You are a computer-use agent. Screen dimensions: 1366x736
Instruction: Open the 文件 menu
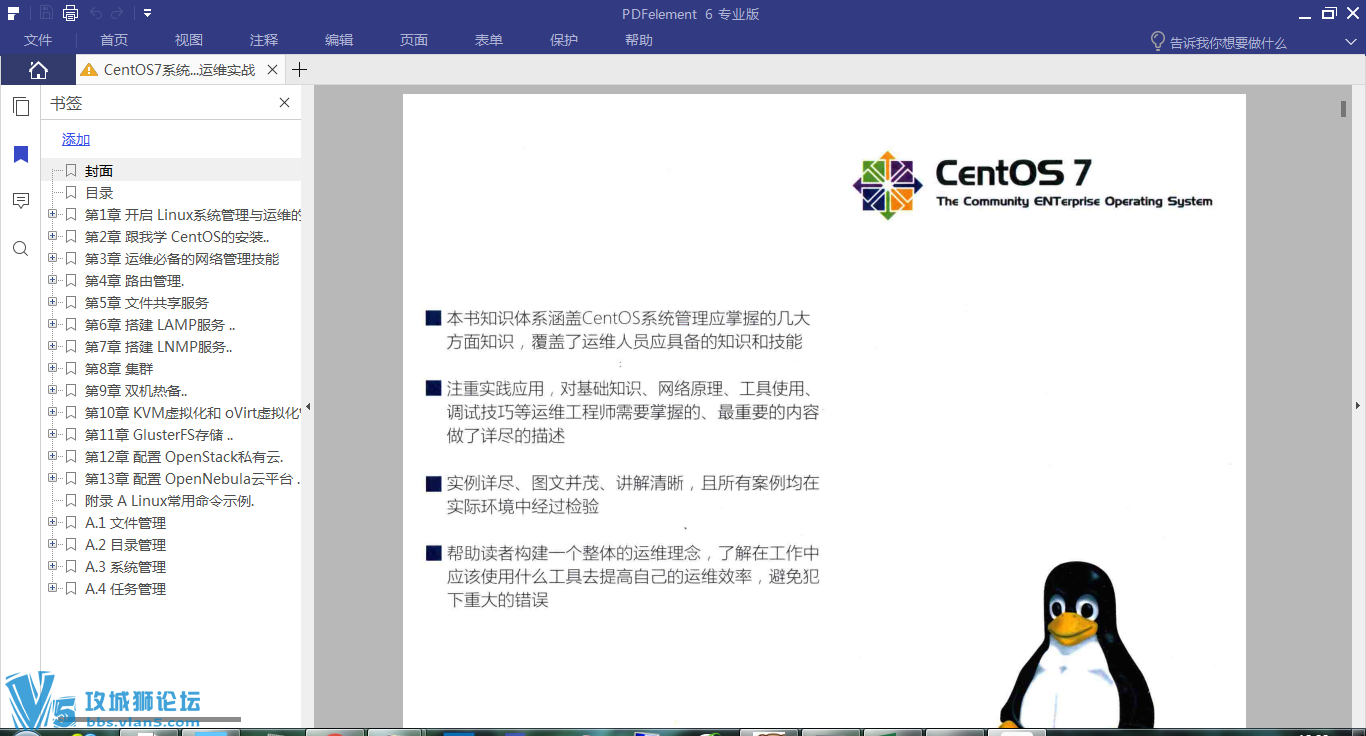[x=38, y=40]
